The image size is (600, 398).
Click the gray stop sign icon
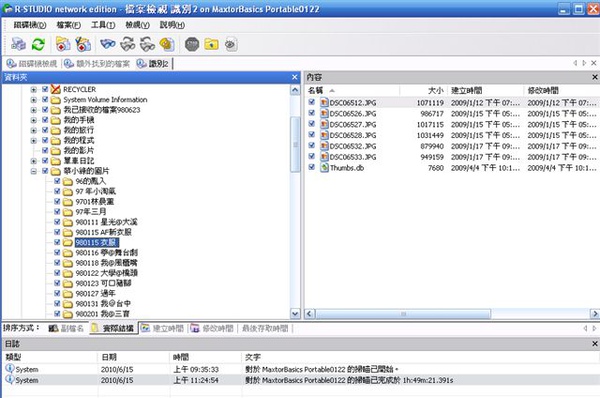(192, 44)
